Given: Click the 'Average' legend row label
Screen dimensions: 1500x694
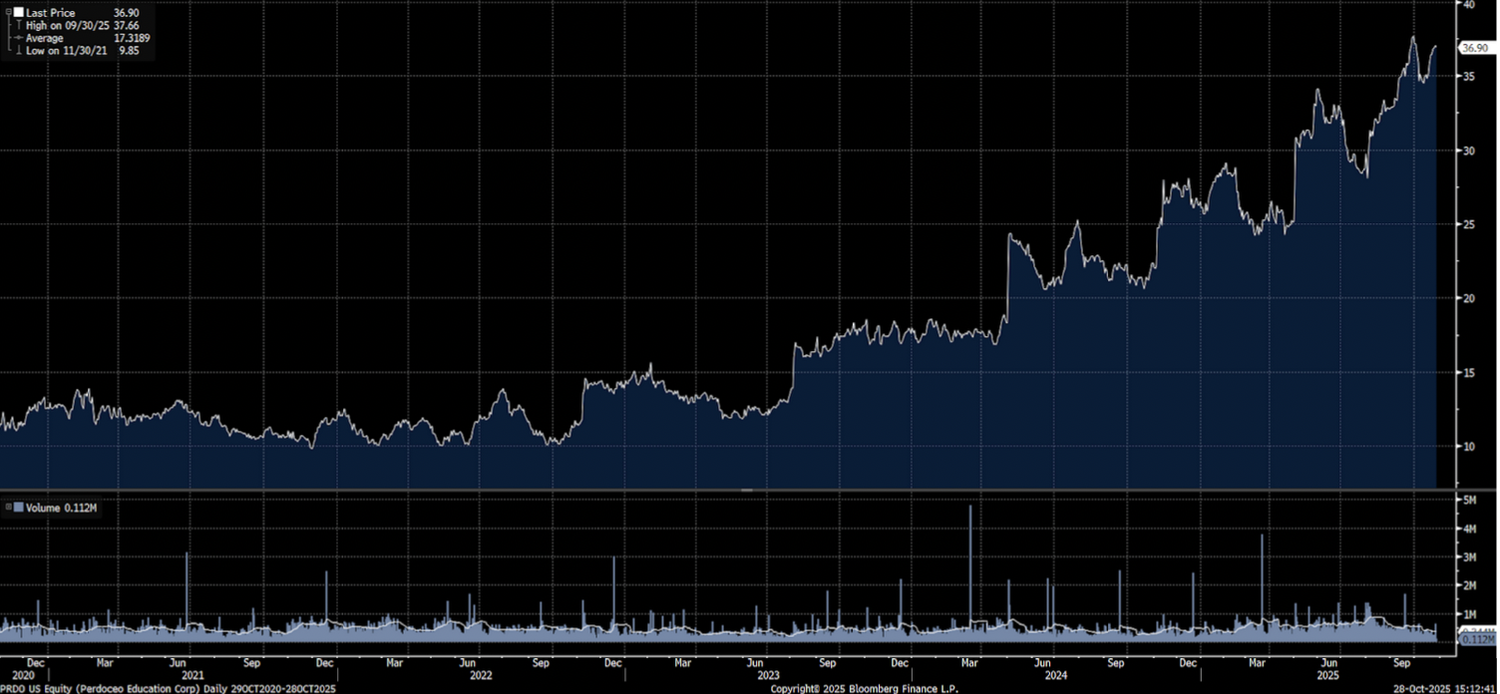Looking at the screenshot, I should click(45, 38).
